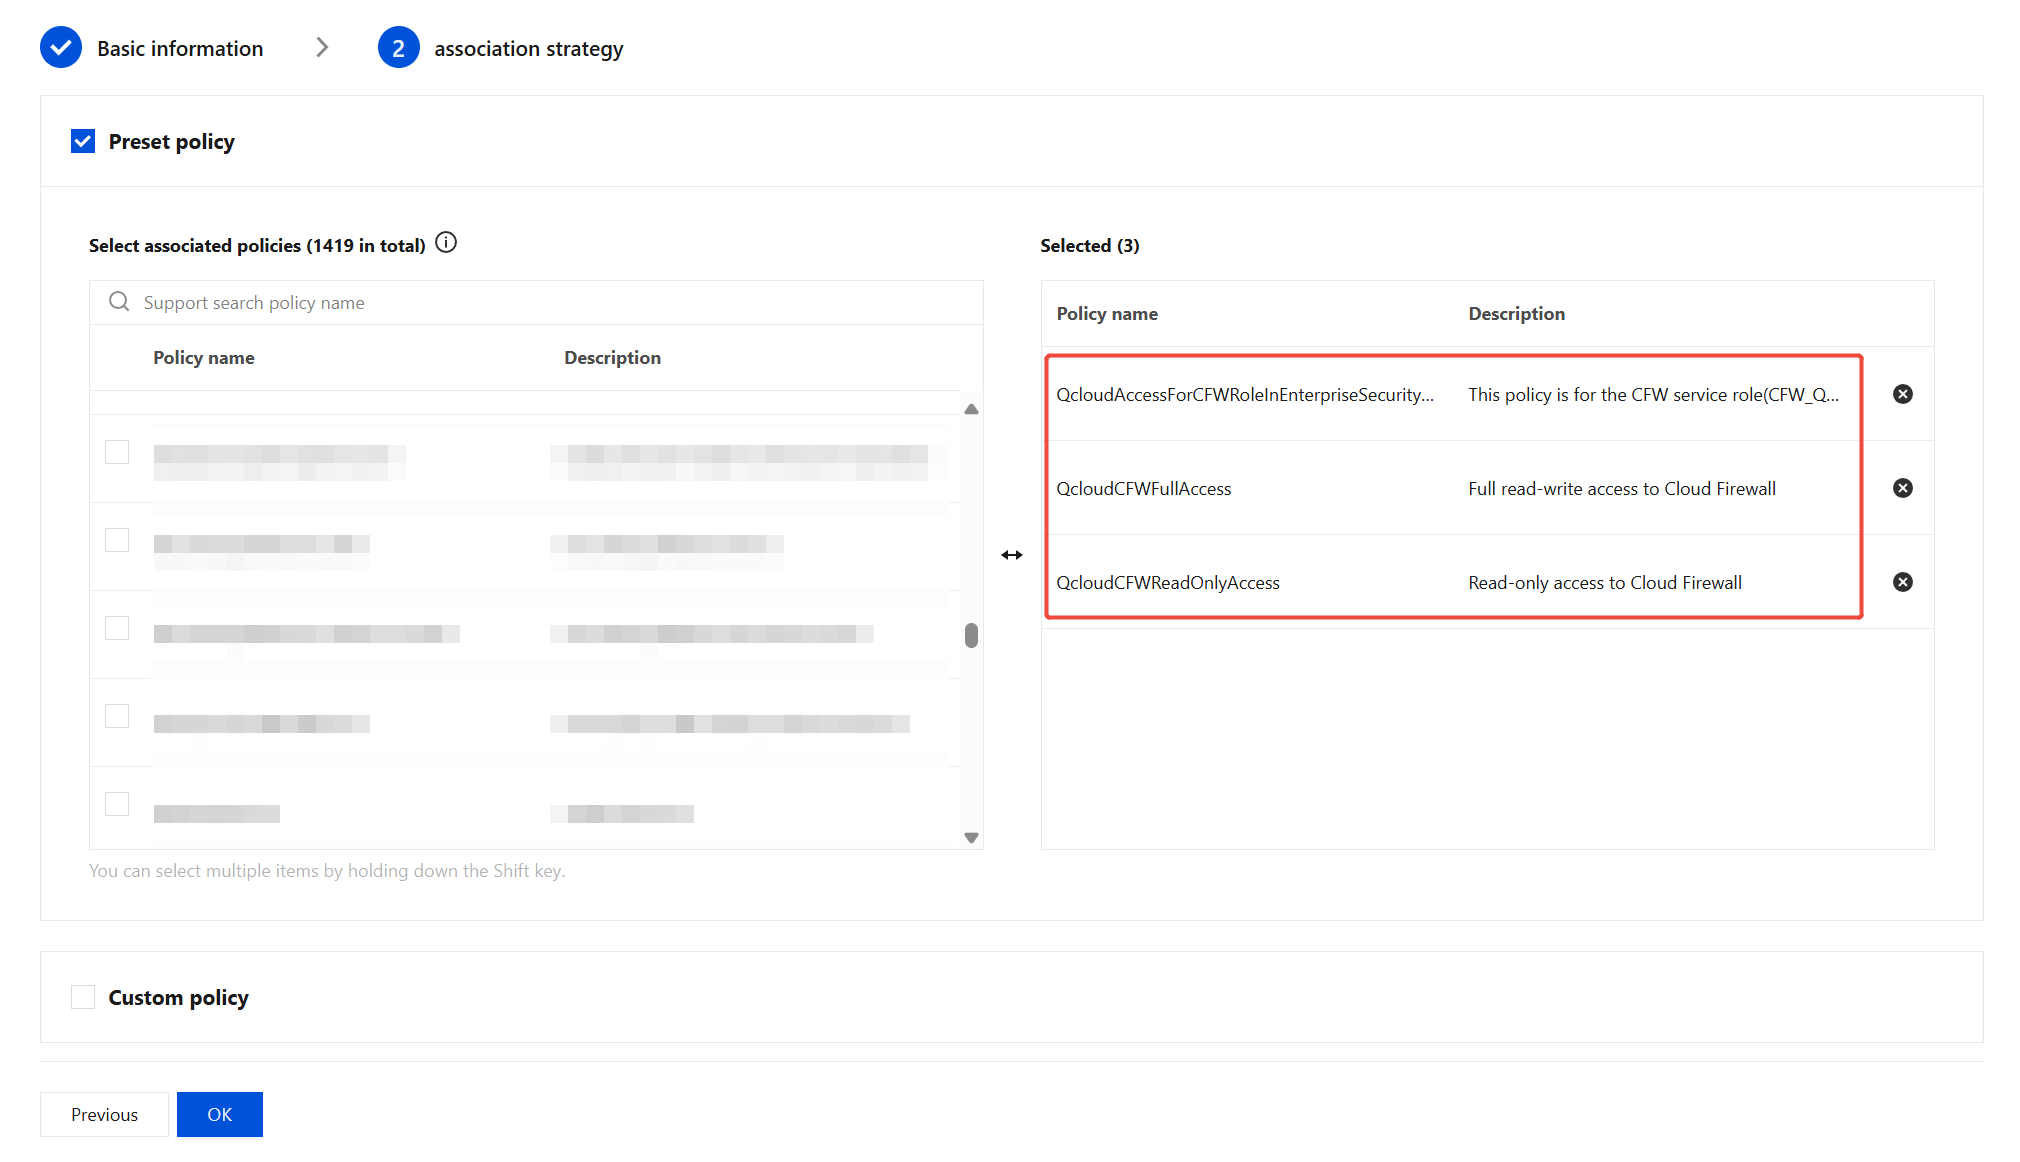Tick the first blurred policy row checkbox
2020x1162 pixels.
tap(117, 452)
